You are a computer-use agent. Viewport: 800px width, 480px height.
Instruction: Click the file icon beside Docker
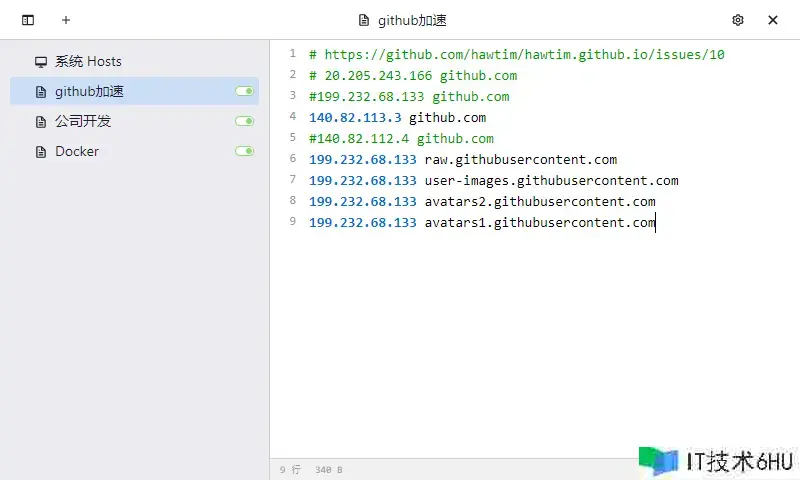click(41, 152)
